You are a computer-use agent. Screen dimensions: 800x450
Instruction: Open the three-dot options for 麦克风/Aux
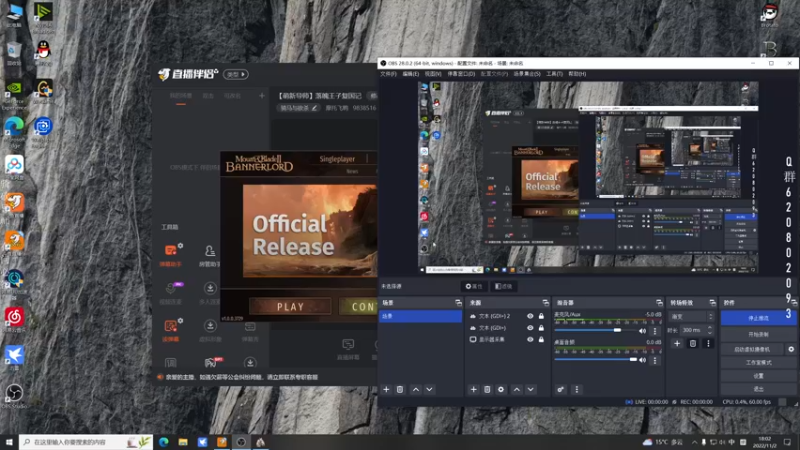pos(655,331)
